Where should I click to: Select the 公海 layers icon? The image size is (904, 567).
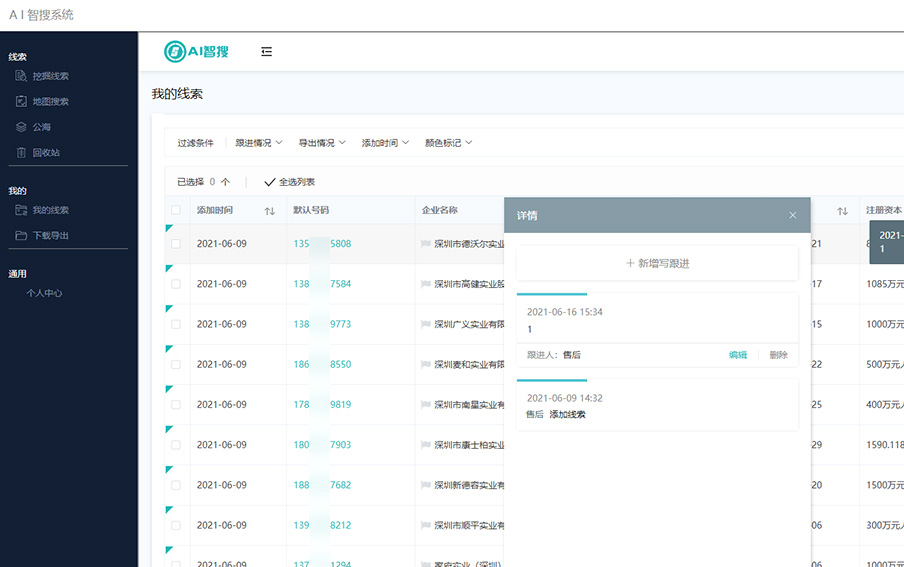click(21, 127)
